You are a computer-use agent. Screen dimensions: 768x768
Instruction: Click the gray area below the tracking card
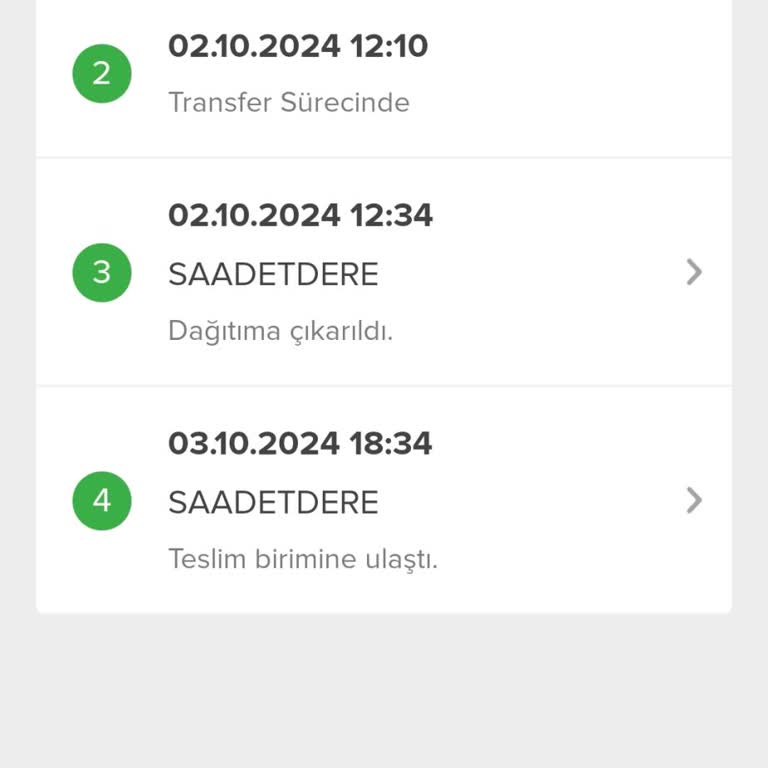[x=384, y=691]
